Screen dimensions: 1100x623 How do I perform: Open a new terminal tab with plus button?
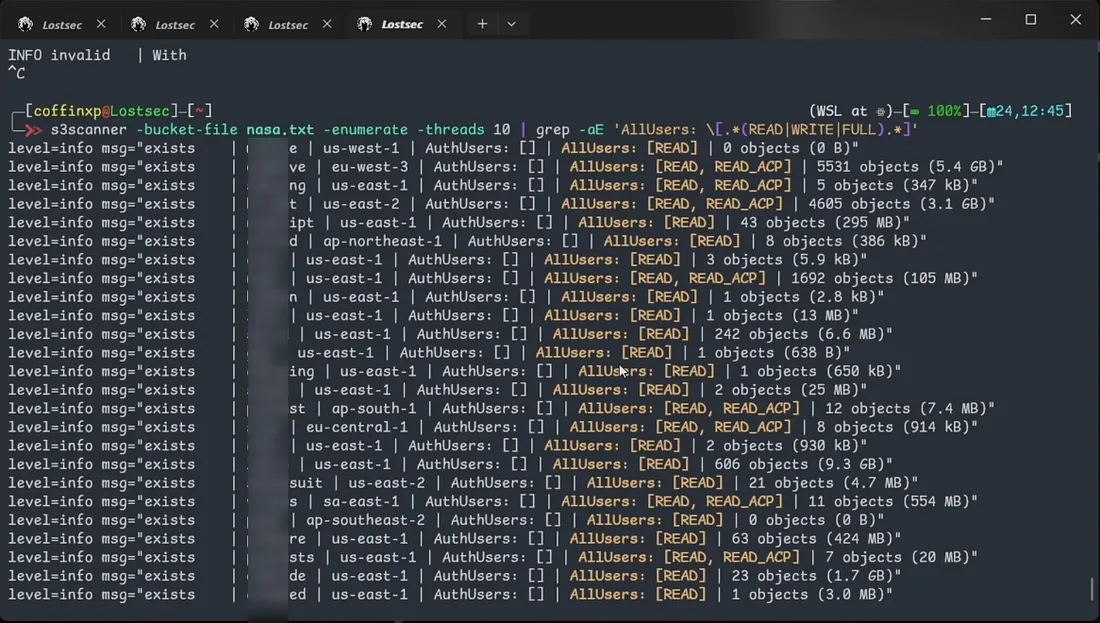(482, 24)
